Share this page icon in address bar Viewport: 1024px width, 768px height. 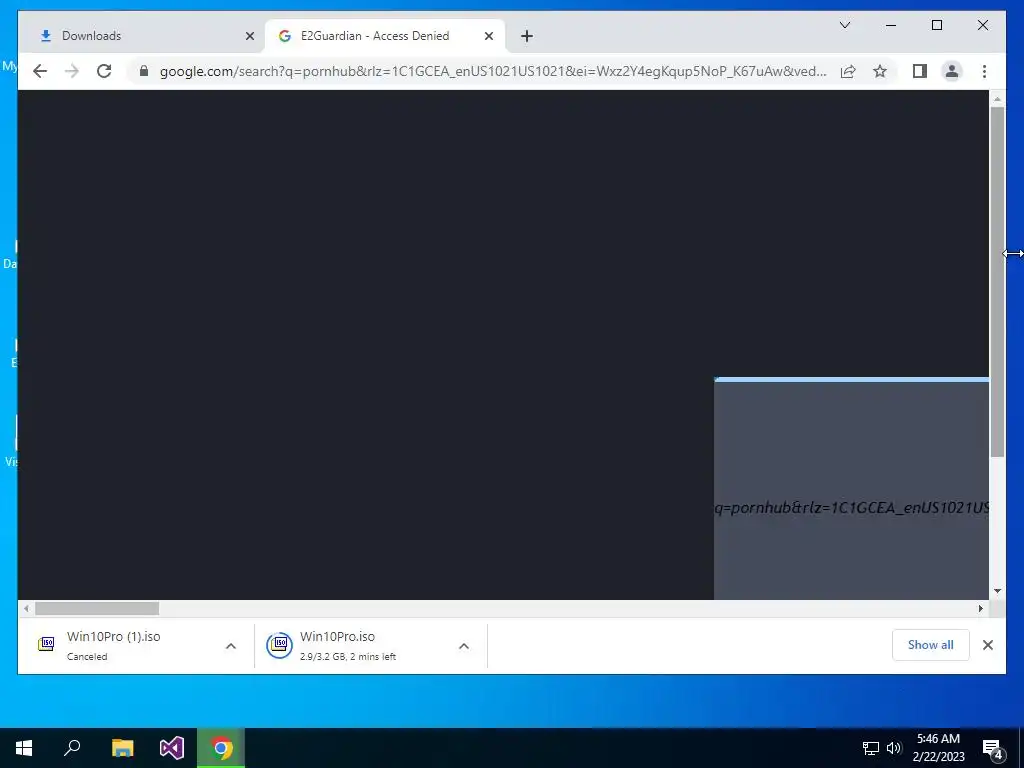click(848, 71)
